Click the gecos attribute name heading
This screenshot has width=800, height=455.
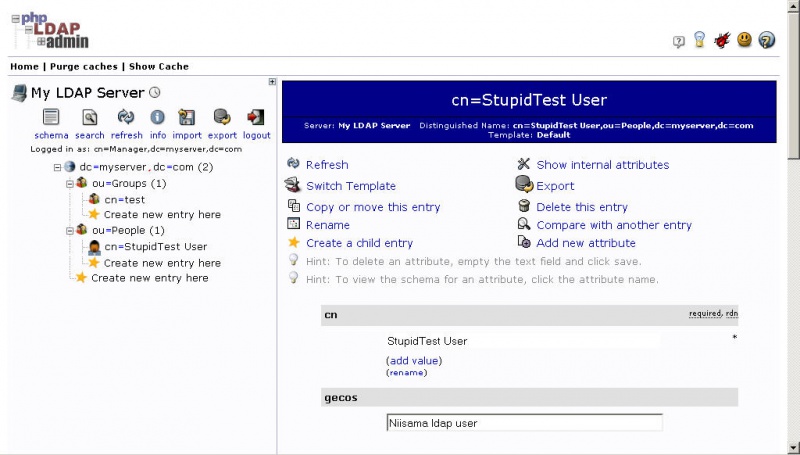click(341, 397)
